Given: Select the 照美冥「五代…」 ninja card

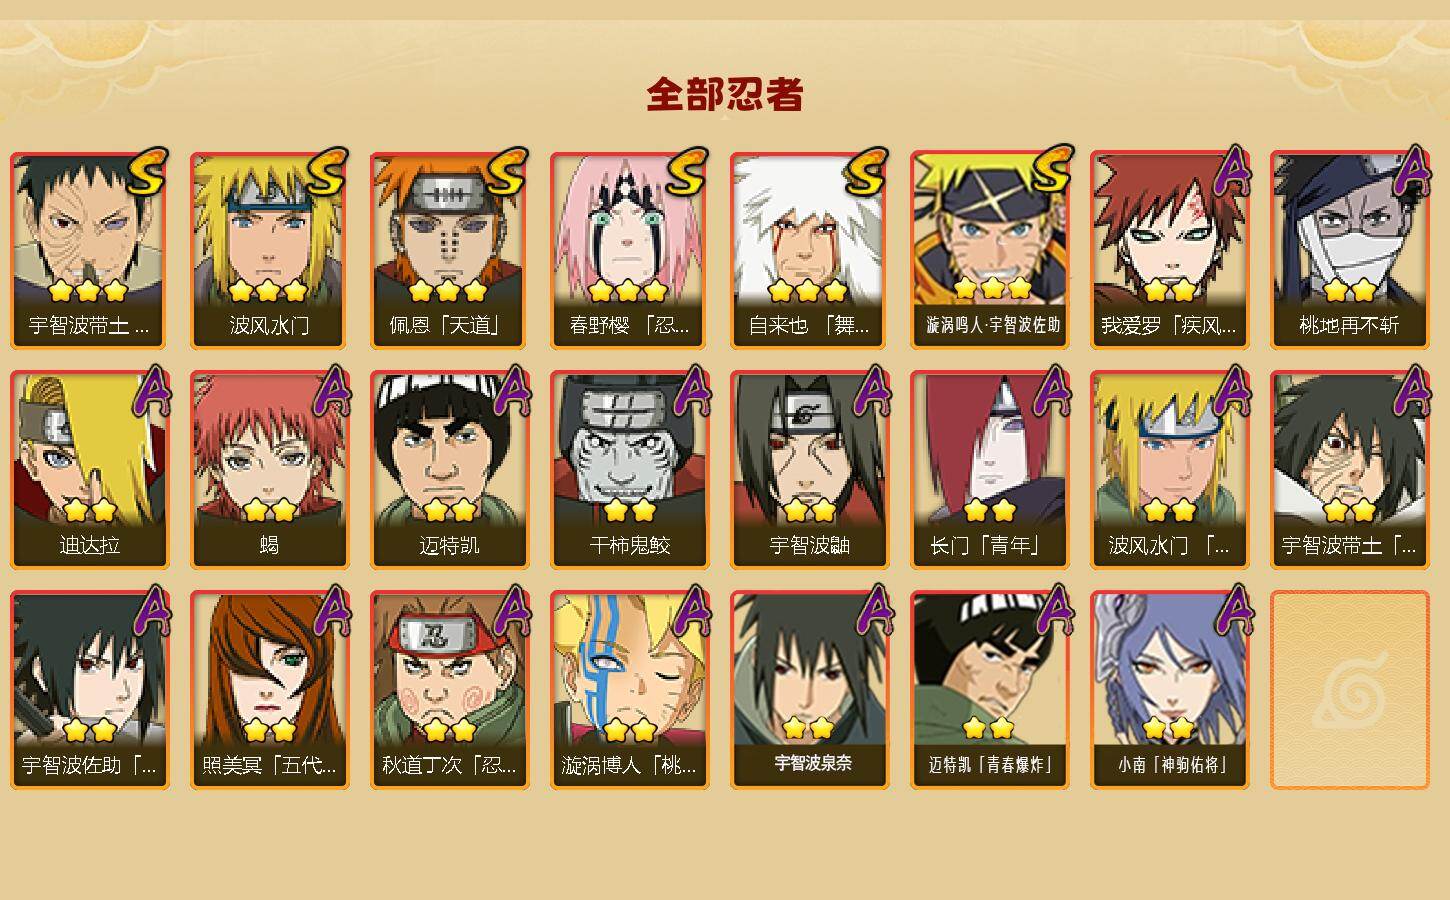Looking at the screenshot, I should 269,690.
